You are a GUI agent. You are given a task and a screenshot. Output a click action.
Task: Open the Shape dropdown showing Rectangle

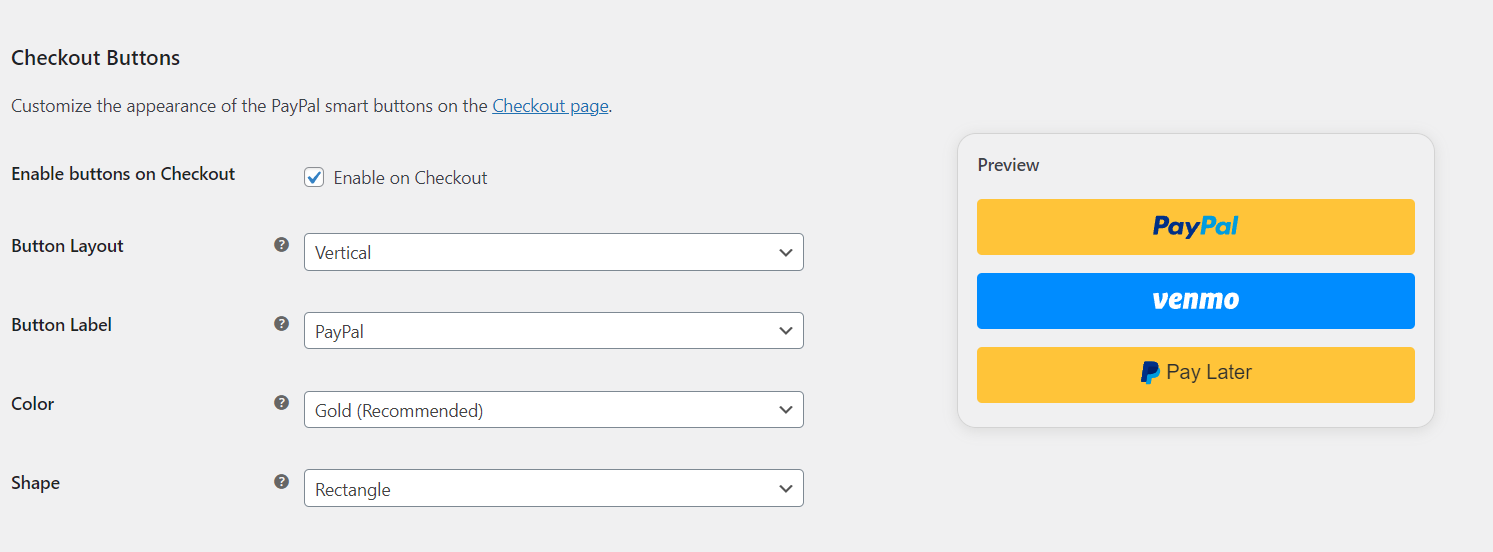[x=553, y=489]
